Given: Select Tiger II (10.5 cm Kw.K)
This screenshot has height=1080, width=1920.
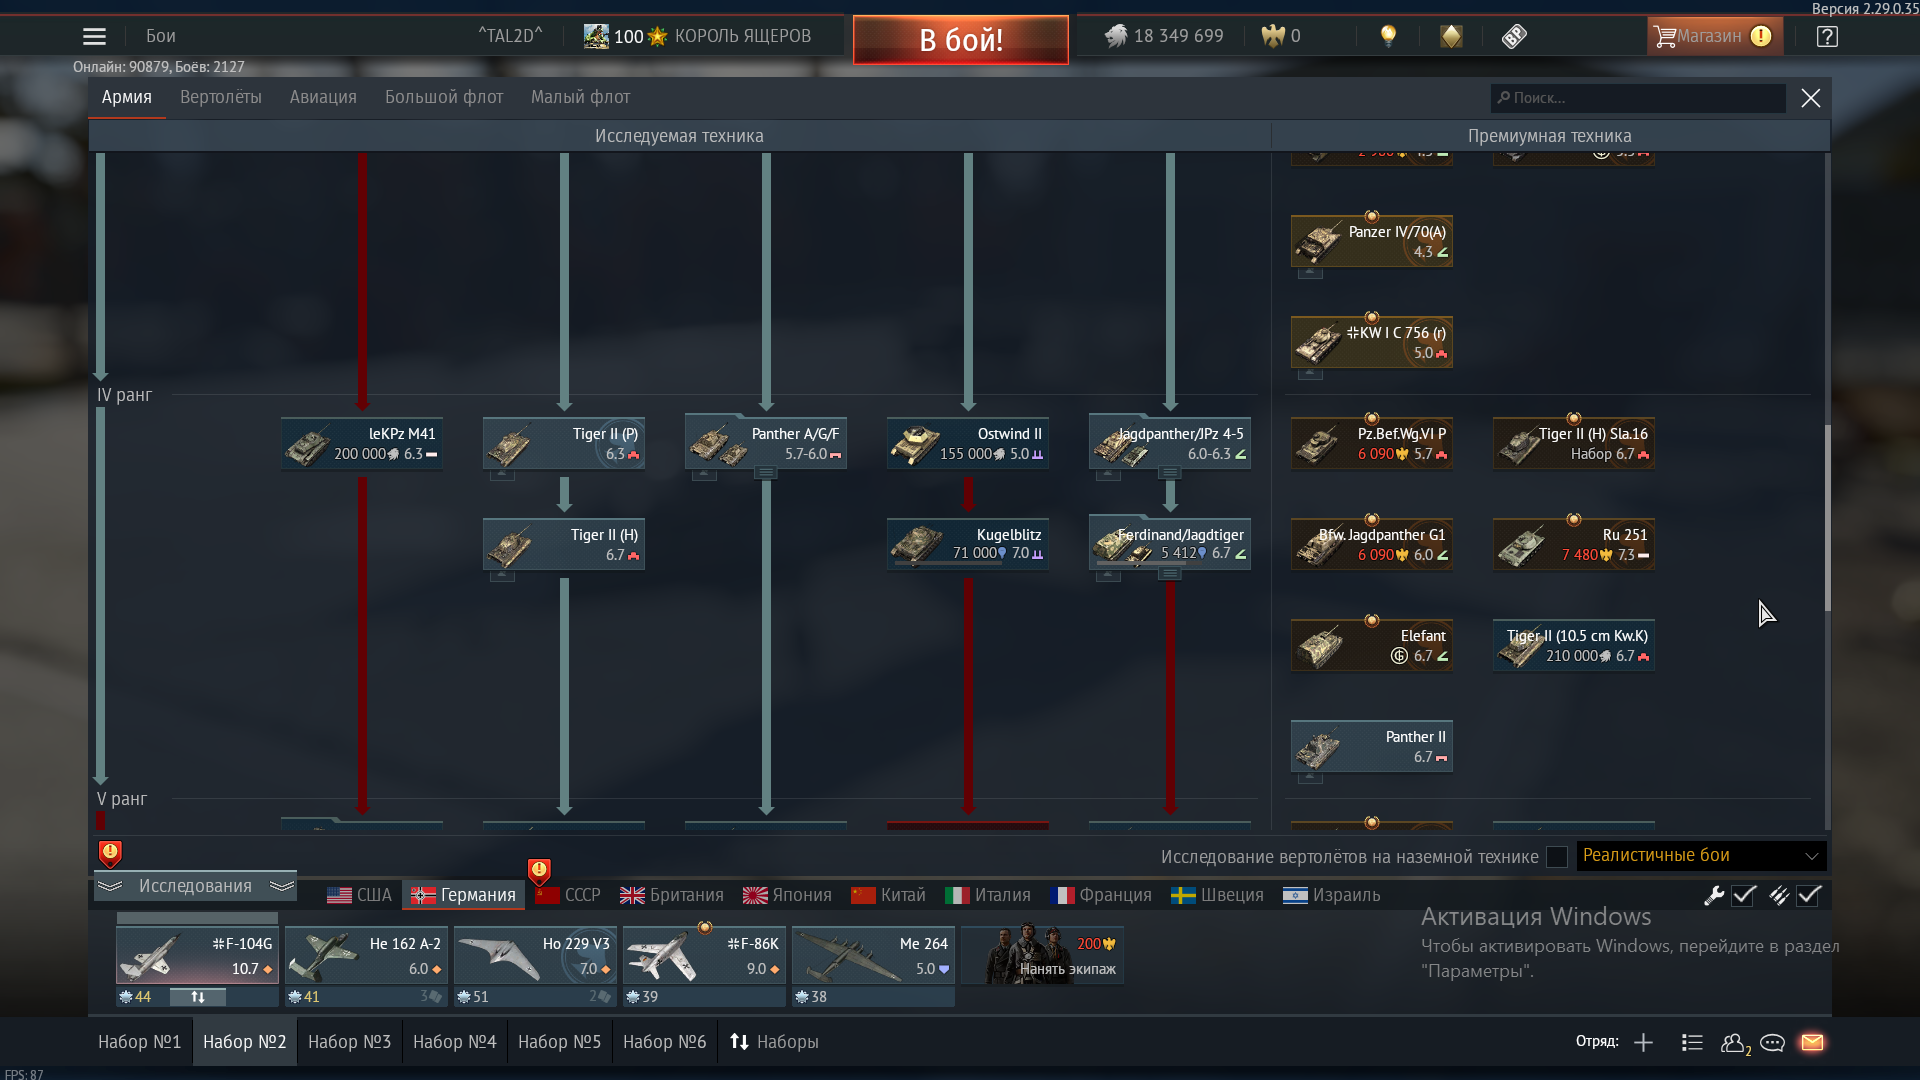Looking at the screenshot, I should pyautogui.click(x=1574, y=646).
